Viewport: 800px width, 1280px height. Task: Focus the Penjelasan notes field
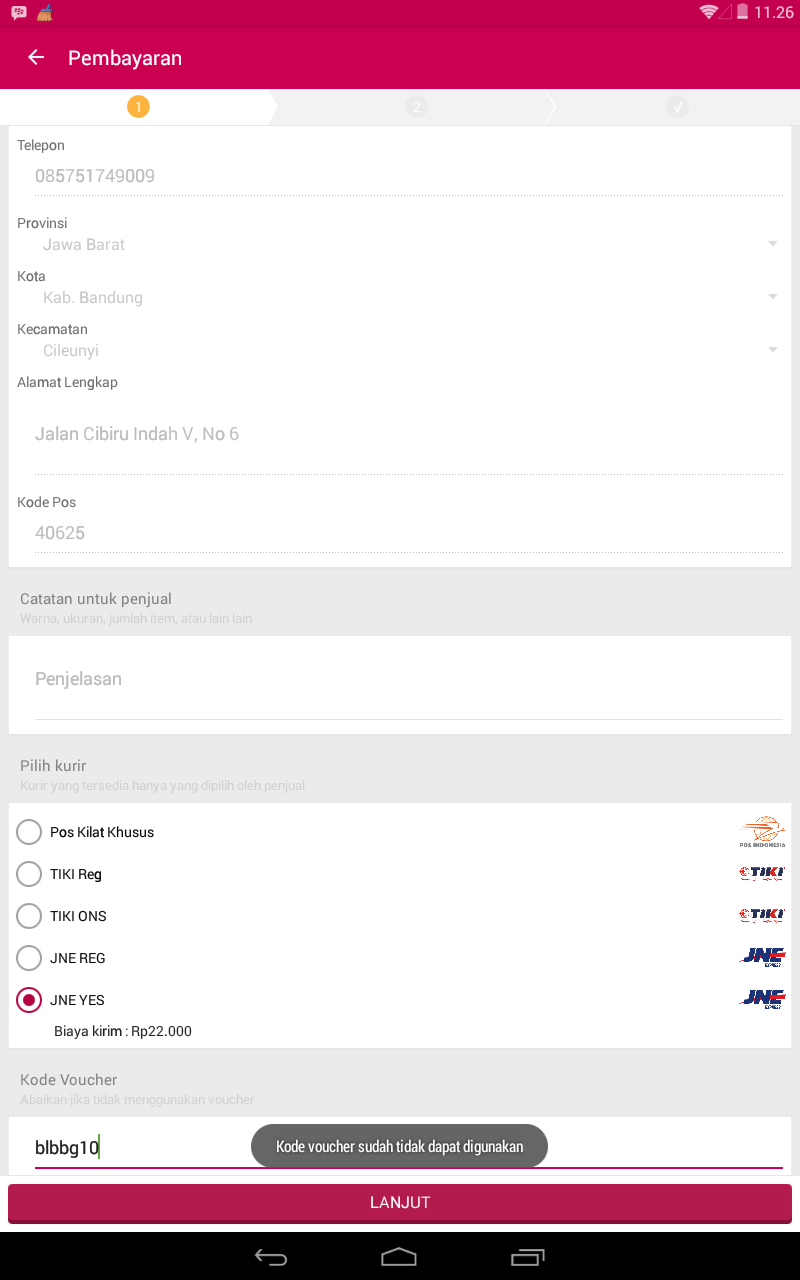[400, 680]
